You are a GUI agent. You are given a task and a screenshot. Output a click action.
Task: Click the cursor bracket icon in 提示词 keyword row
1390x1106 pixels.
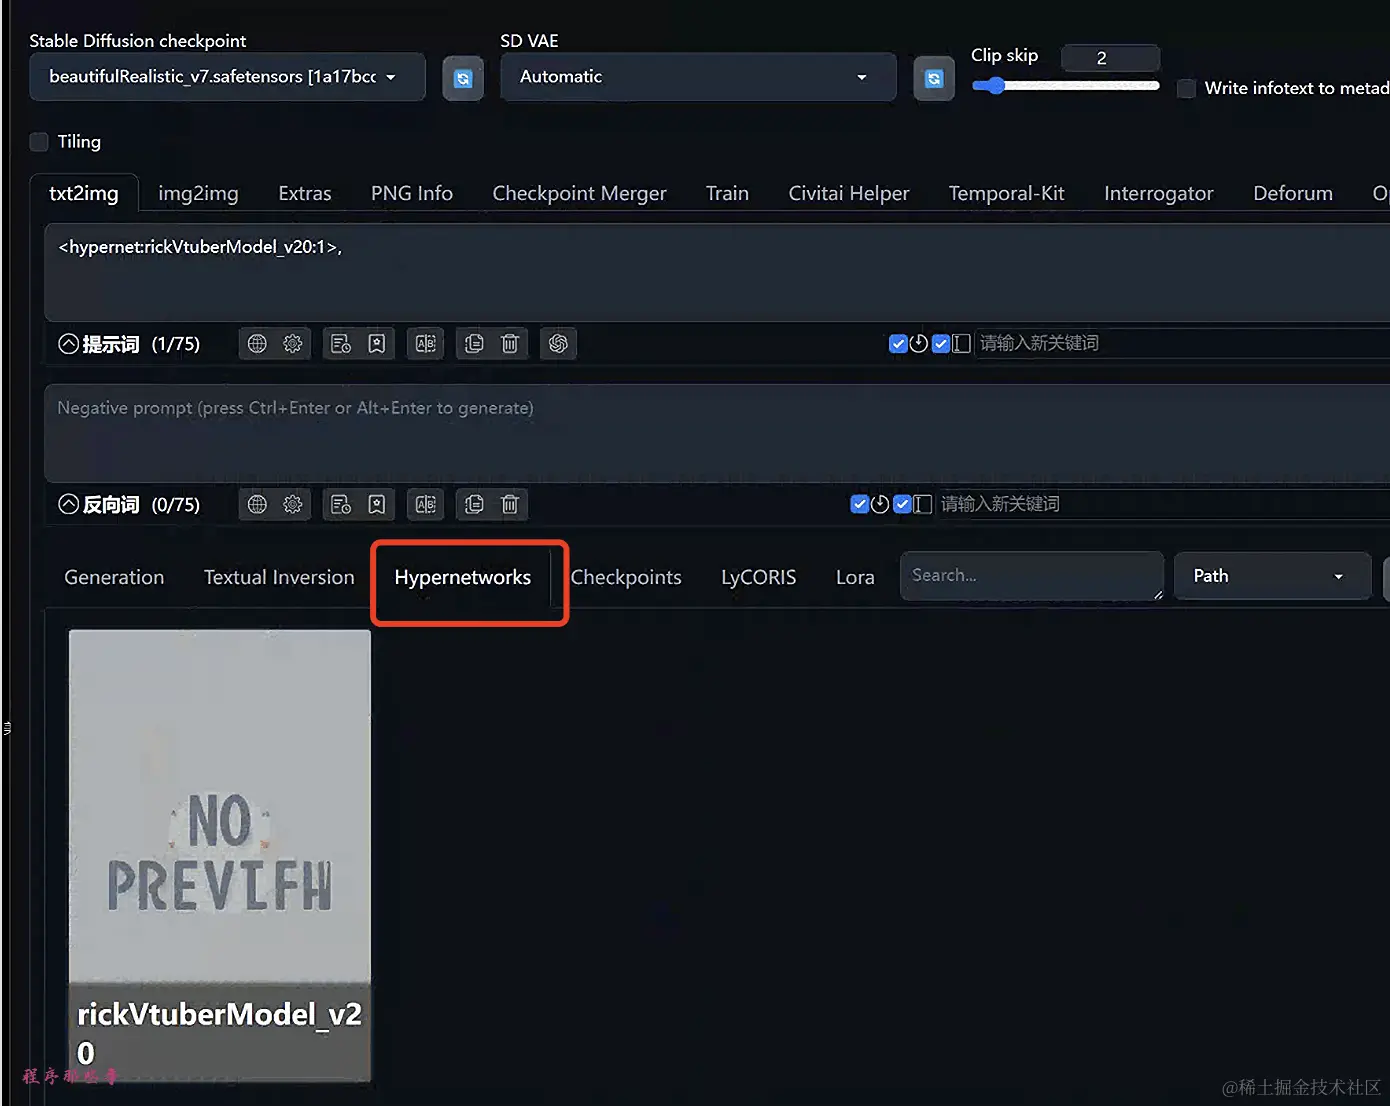coord(961,344)
